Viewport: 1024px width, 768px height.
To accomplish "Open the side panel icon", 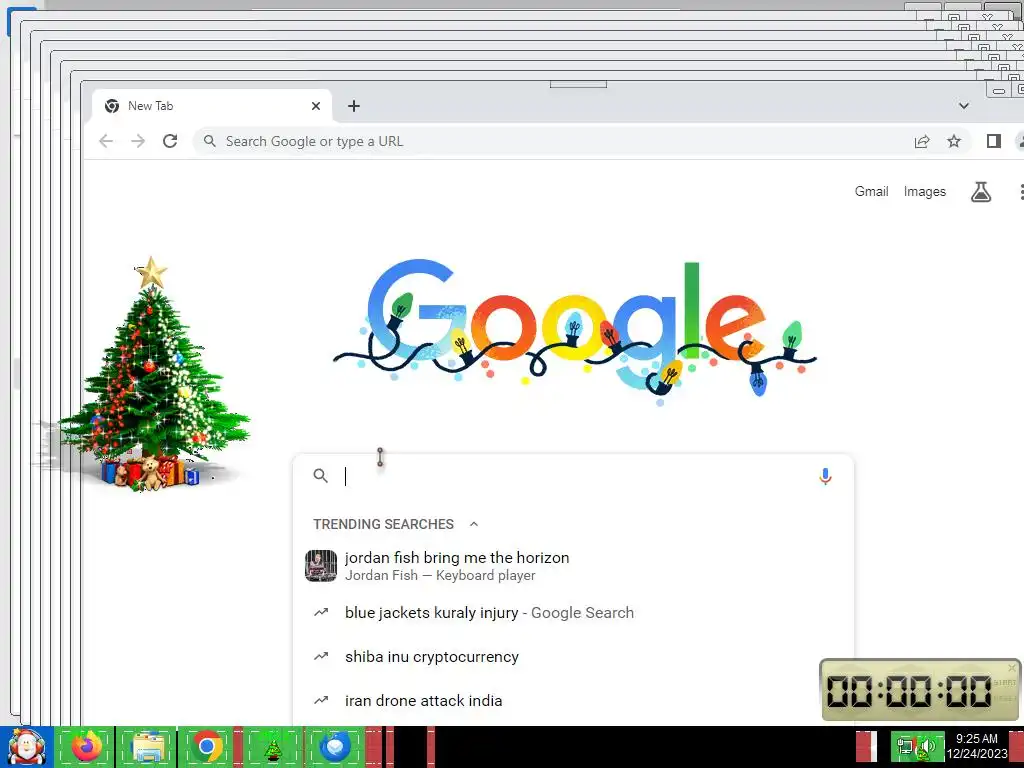I will (993, 141).
